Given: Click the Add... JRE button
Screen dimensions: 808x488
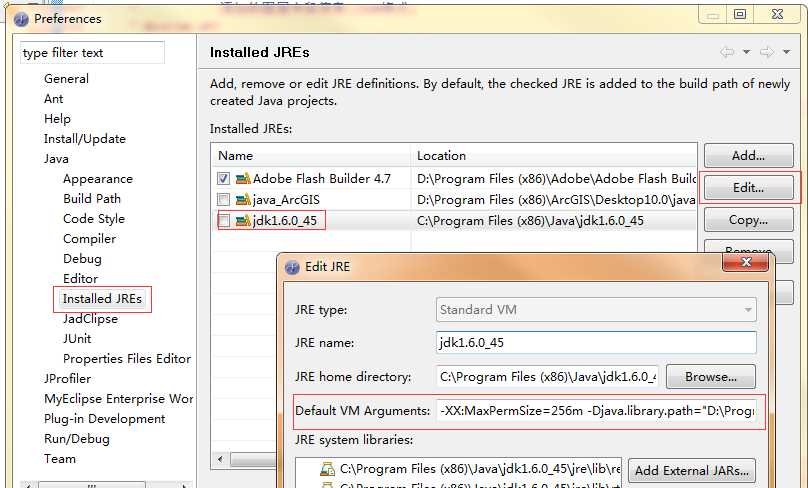Looking at the screenshot, I should point(749,156).
